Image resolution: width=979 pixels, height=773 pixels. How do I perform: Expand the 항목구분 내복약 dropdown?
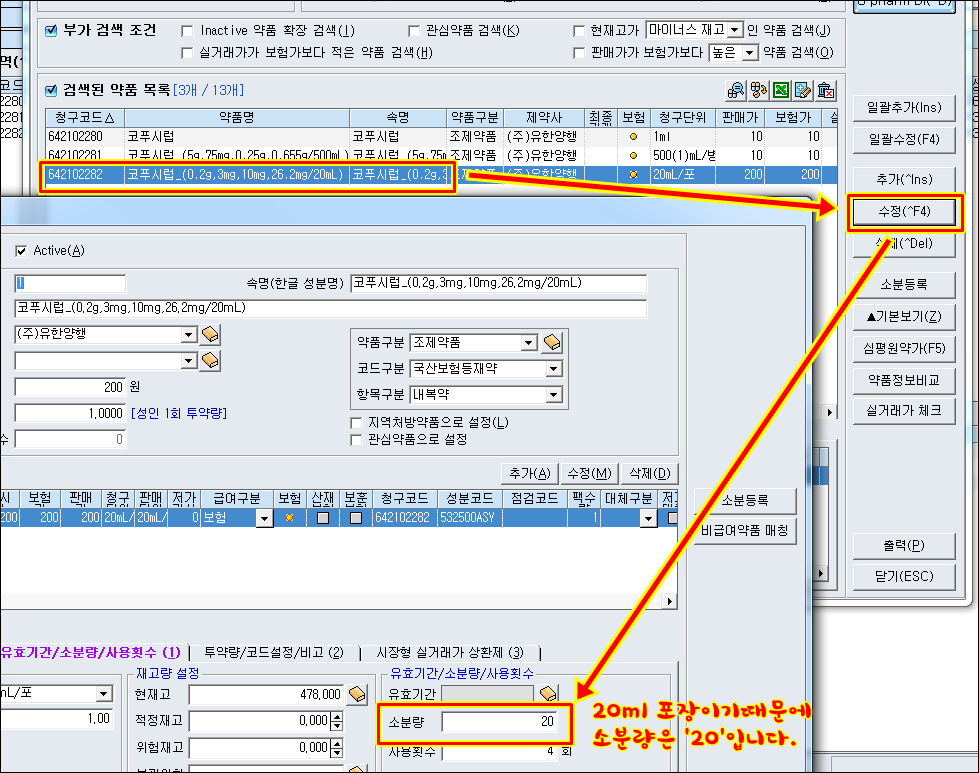pos(553,395)
